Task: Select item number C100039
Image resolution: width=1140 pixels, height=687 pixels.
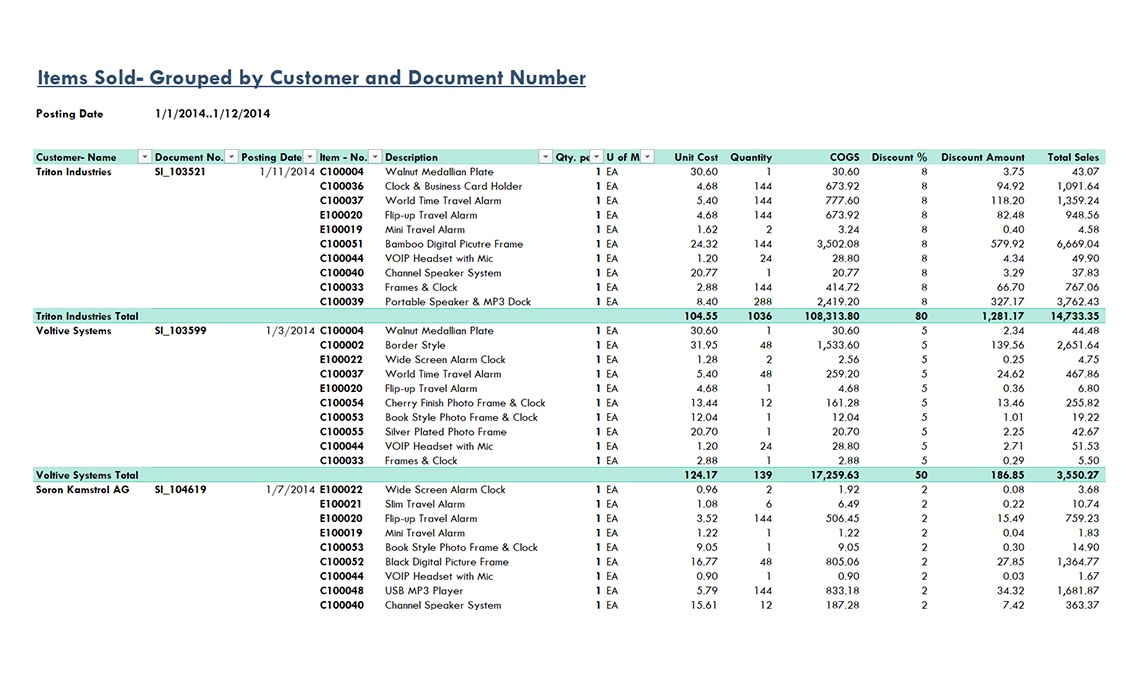Action: coord(342,302)
